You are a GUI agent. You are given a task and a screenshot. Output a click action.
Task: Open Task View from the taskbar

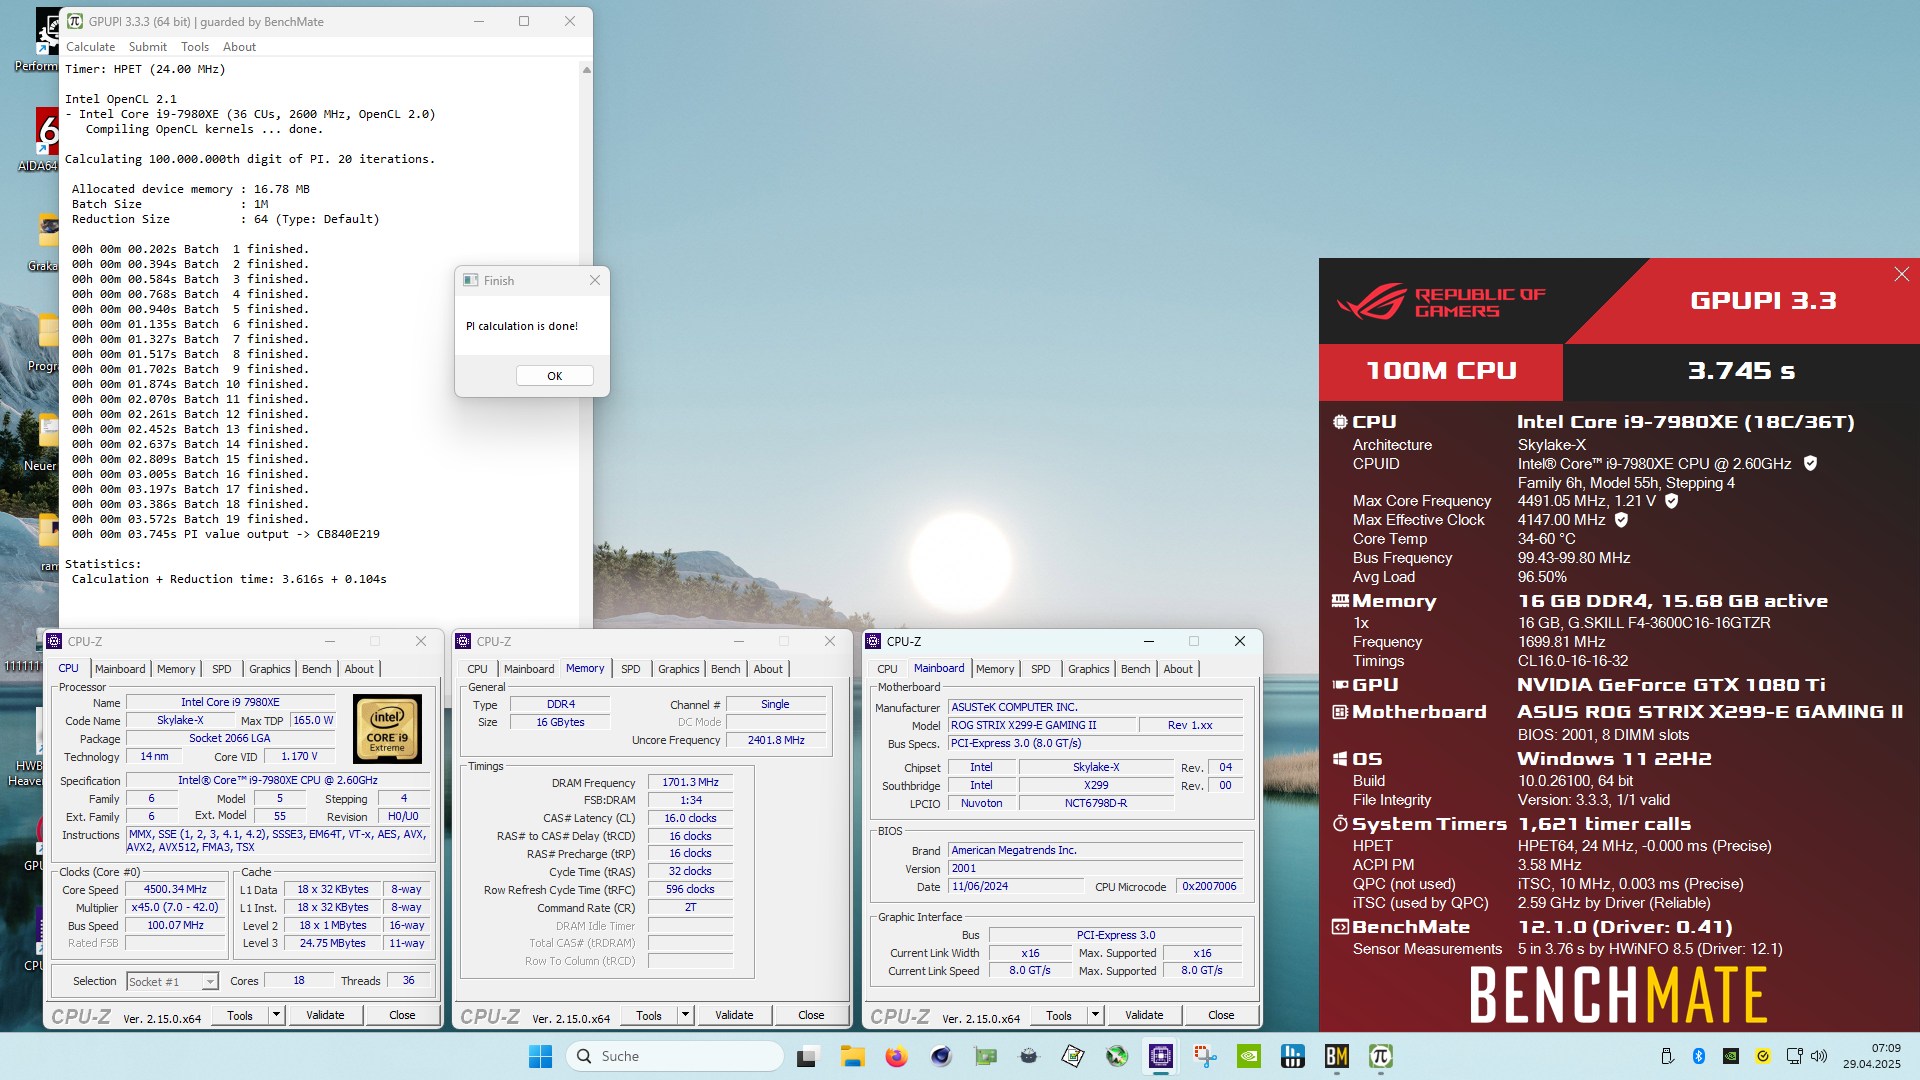pos(807,1056)
